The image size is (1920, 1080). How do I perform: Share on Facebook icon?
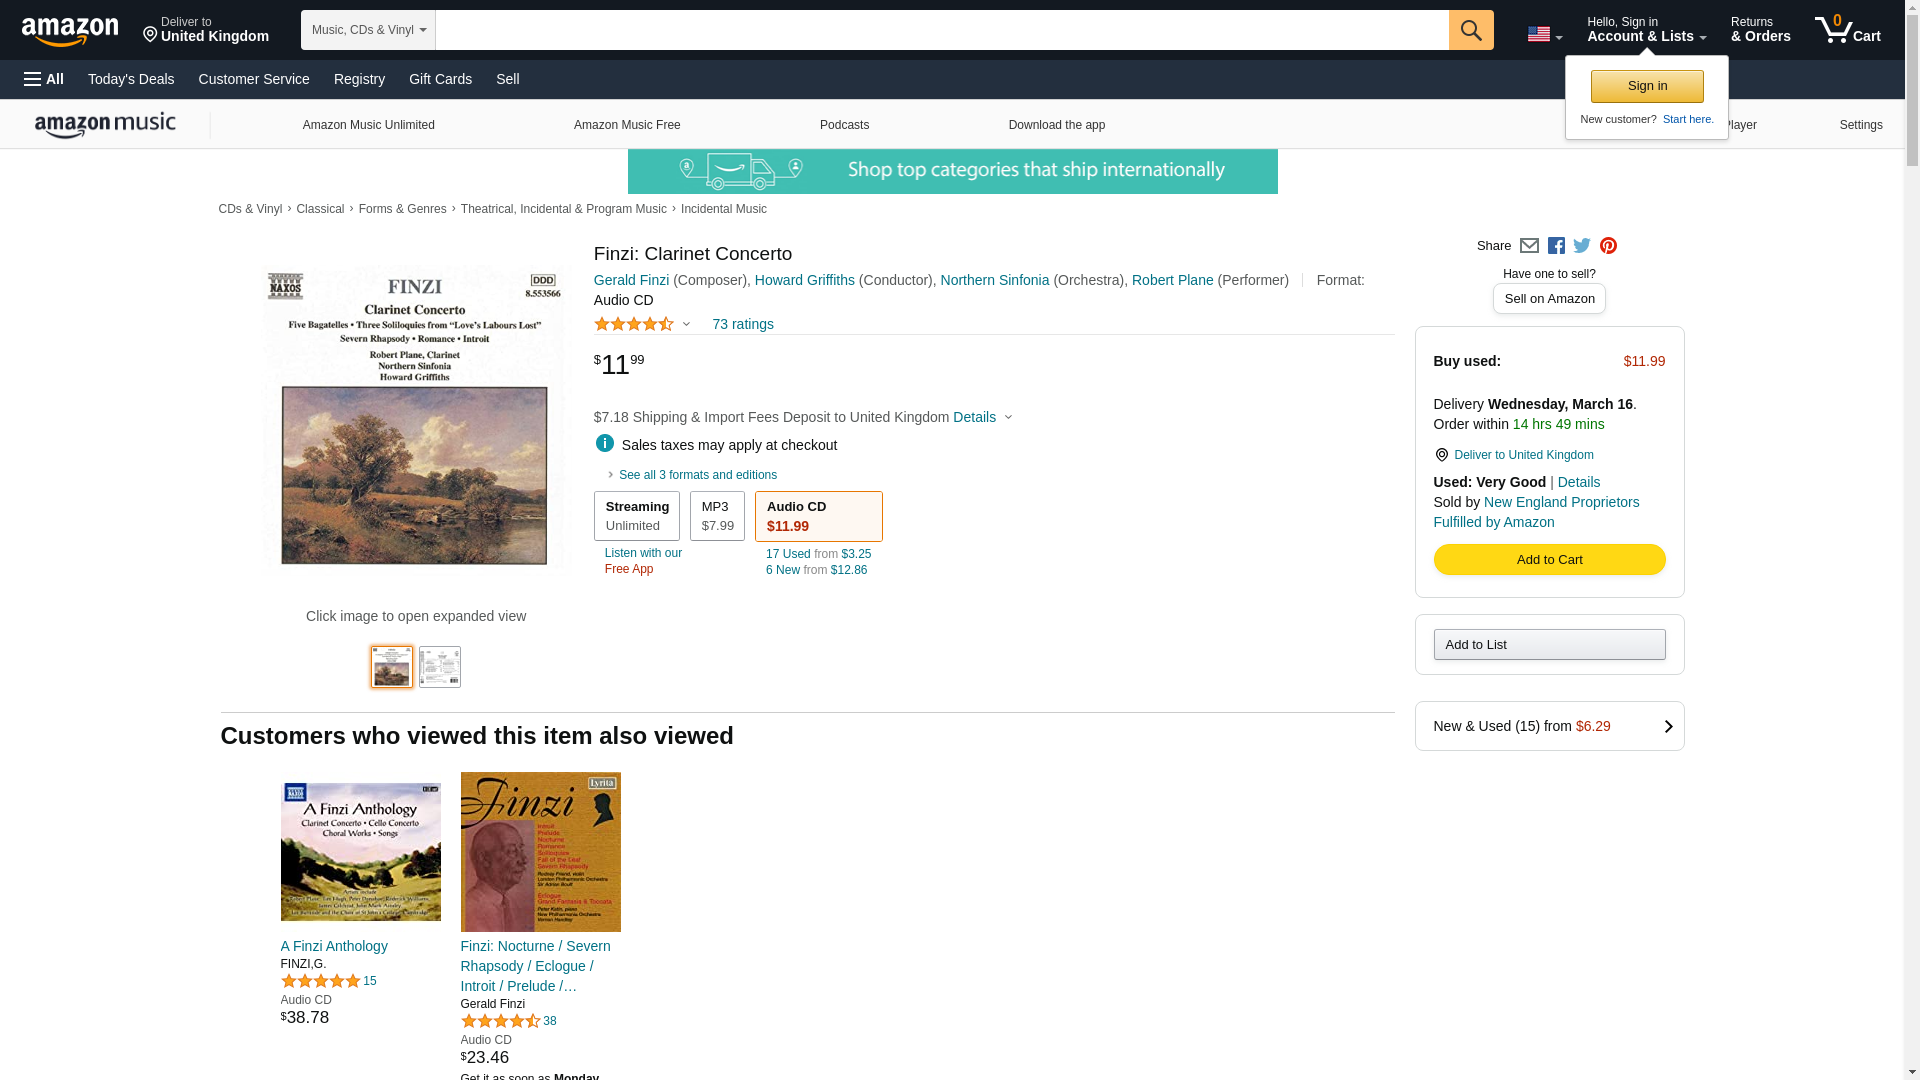coord(1556,246)
